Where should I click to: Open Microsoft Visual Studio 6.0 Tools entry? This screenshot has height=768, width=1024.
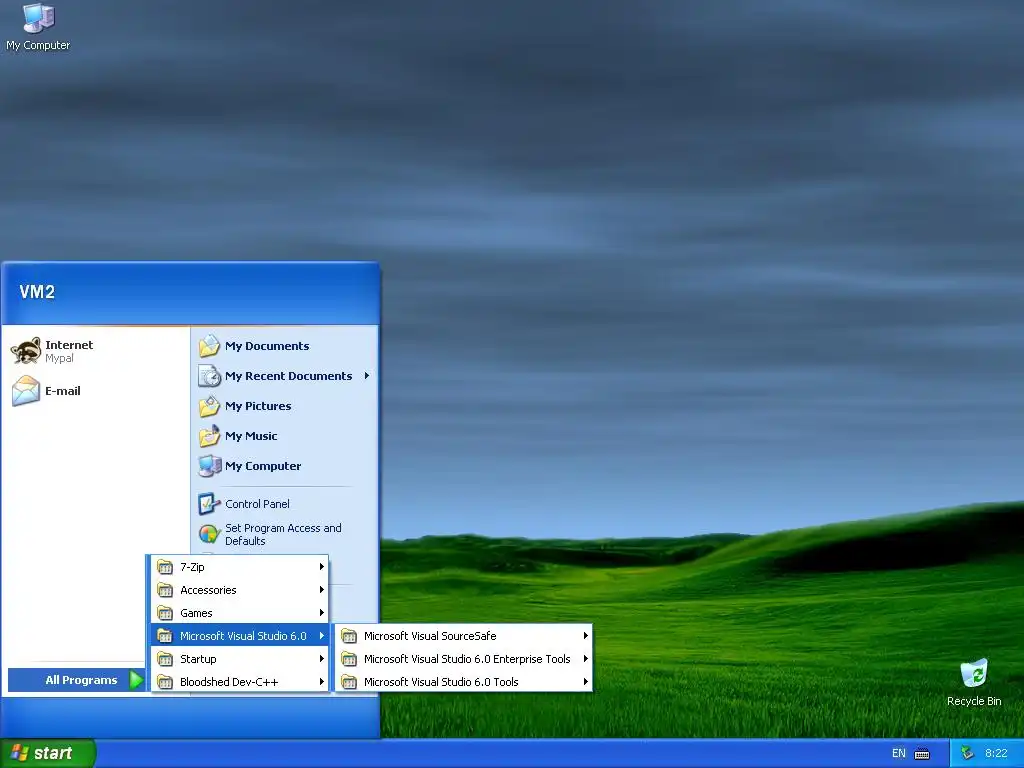pyautogui.click(x=464, y=682)
